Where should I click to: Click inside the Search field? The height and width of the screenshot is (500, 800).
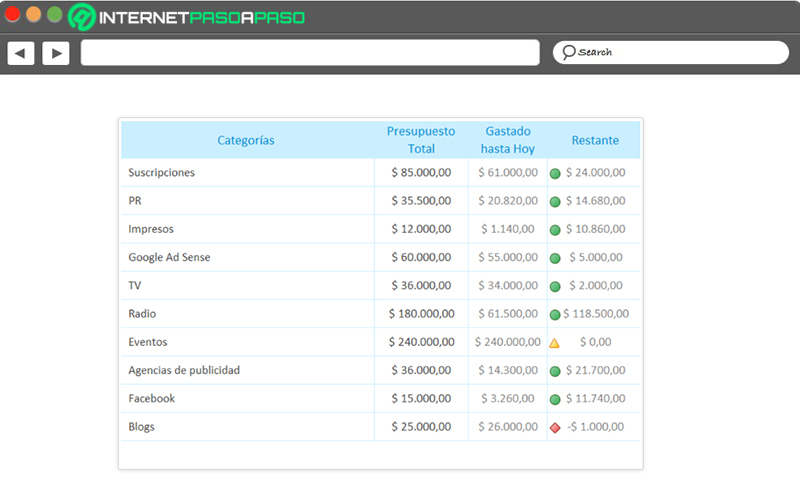(671, 53)
